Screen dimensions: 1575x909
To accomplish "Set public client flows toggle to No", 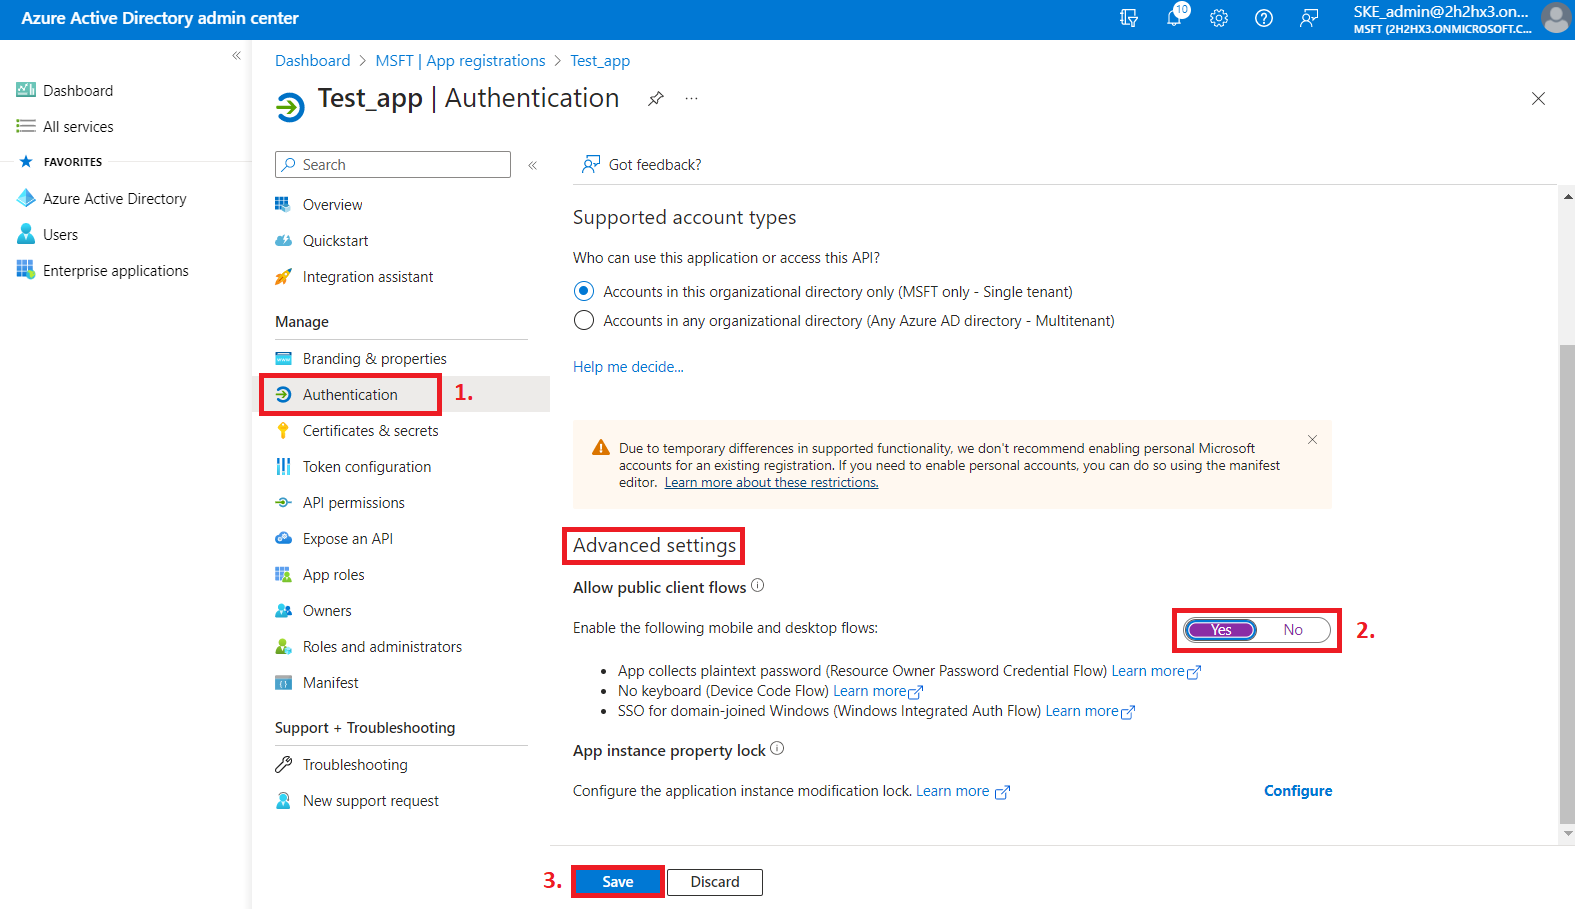I will (x=1293, y=630).
